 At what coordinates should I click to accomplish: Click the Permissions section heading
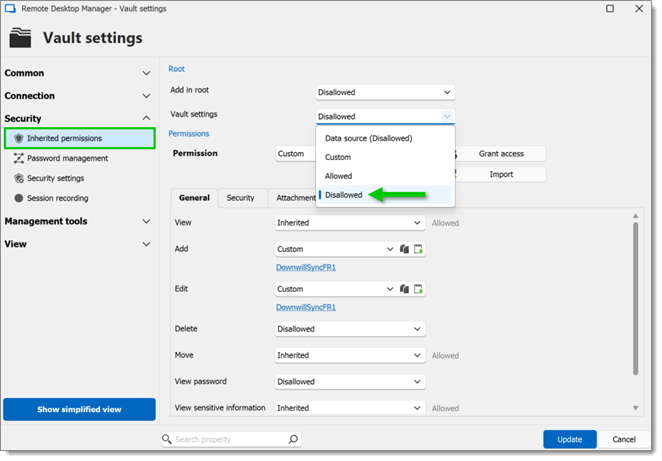click(x=189, y=134)
